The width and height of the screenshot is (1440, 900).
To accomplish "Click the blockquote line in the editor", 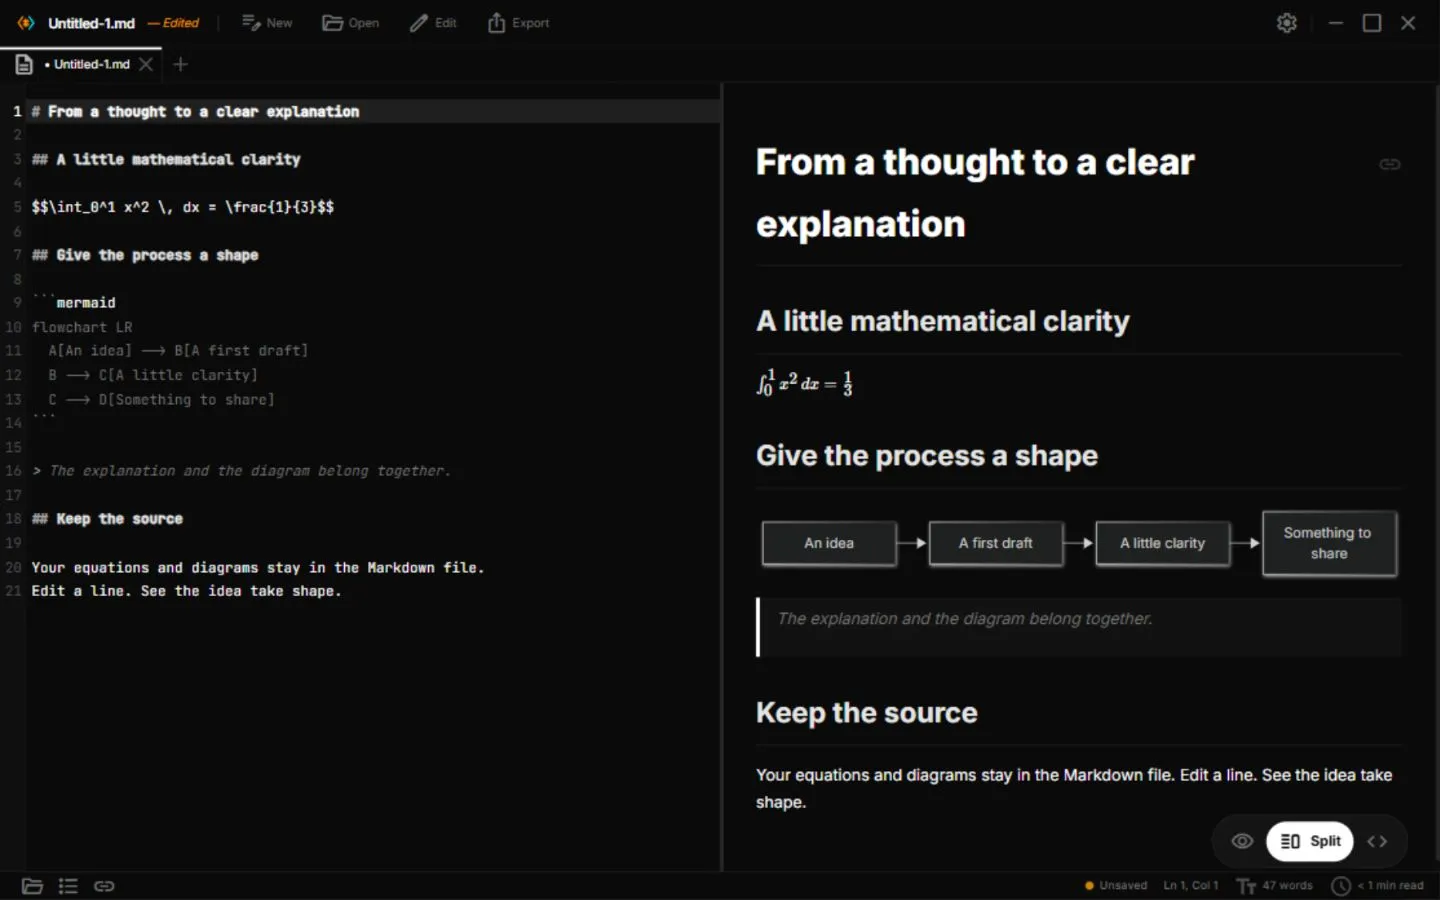I will pyautogui.click(x=241, y=471).
